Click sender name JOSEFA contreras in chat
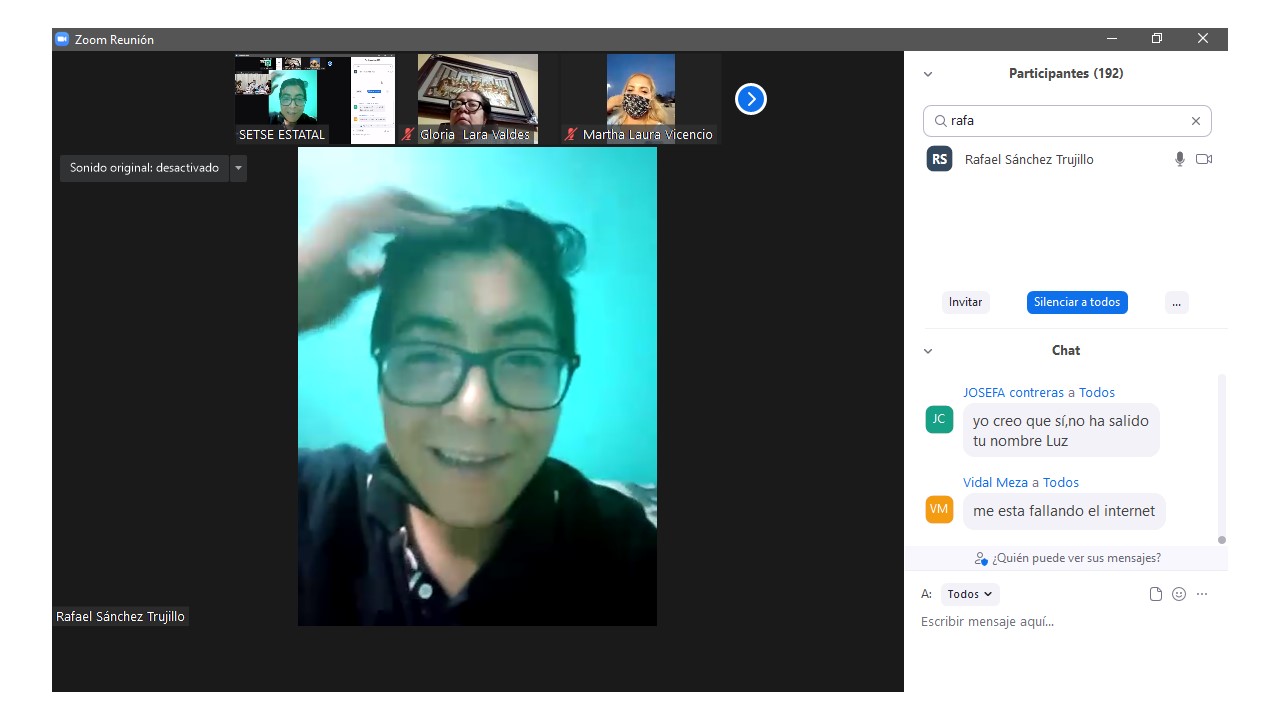The height and width of the screenshot is (720, 1280). (x=1013, y=393)
